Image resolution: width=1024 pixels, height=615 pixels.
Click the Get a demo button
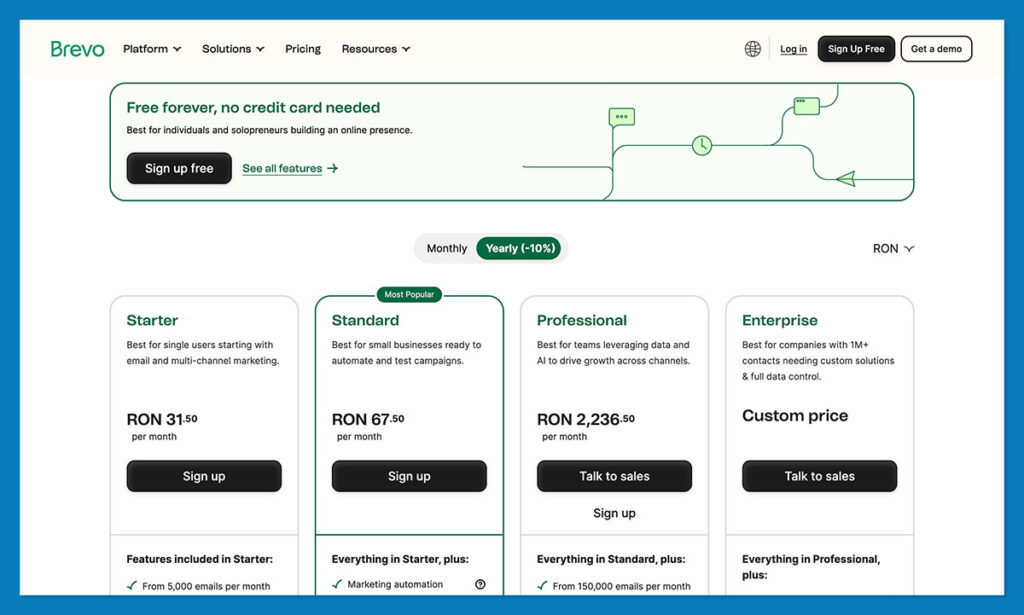pos(936,48)
